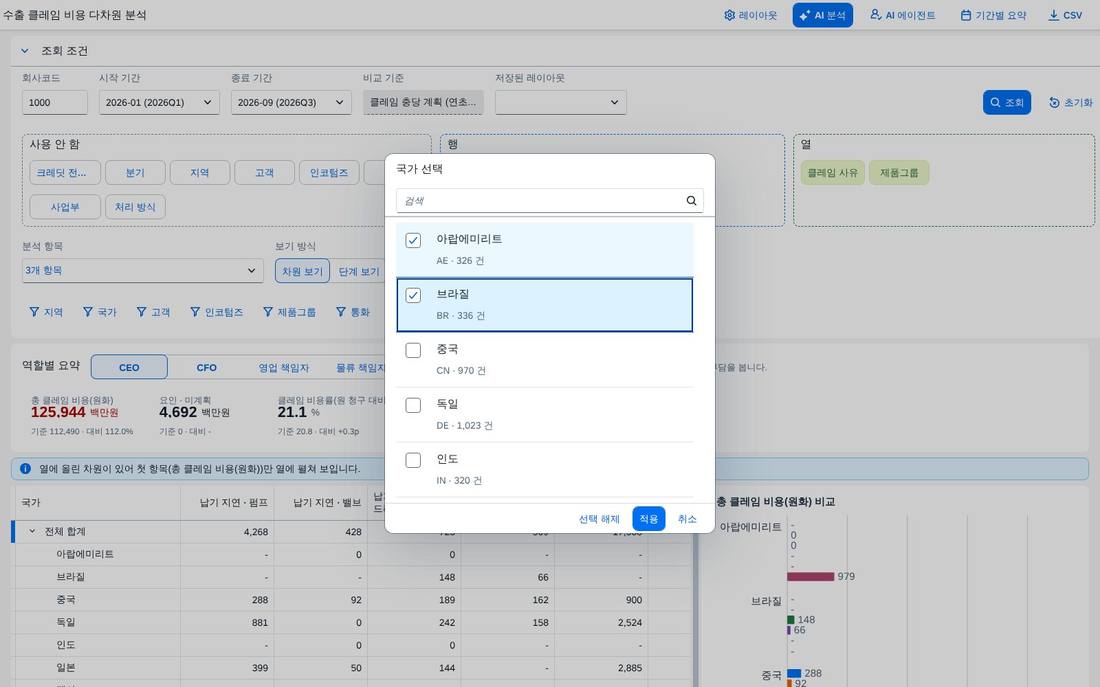Click the 979 bar in the chart
The width and height of the screenshot is (1100, 687).
(x=810, y=576)
